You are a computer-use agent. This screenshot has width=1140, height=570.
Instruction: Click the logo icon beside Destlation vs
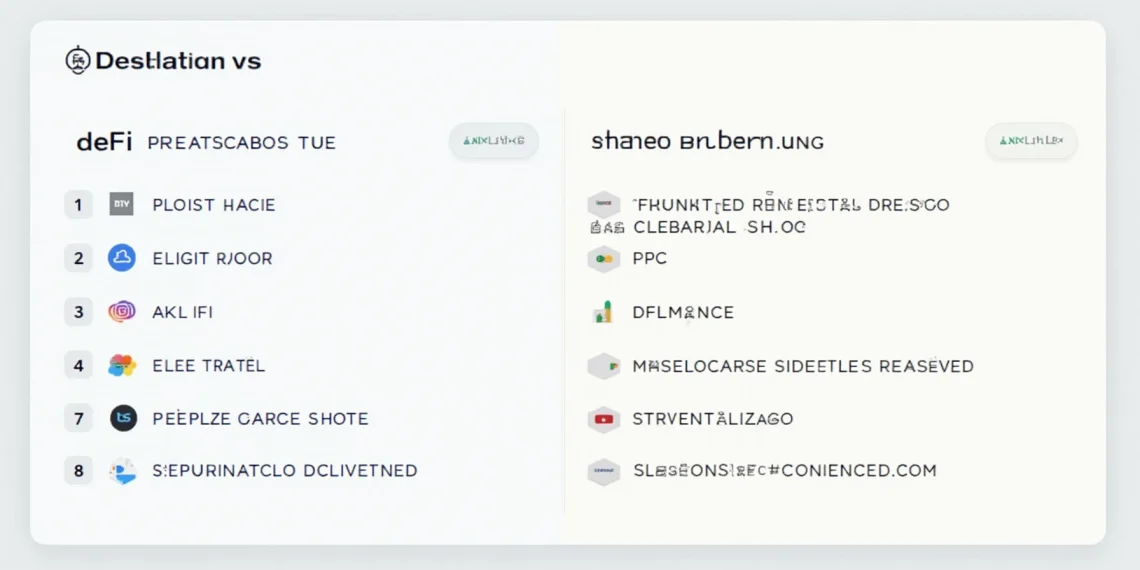77,61
